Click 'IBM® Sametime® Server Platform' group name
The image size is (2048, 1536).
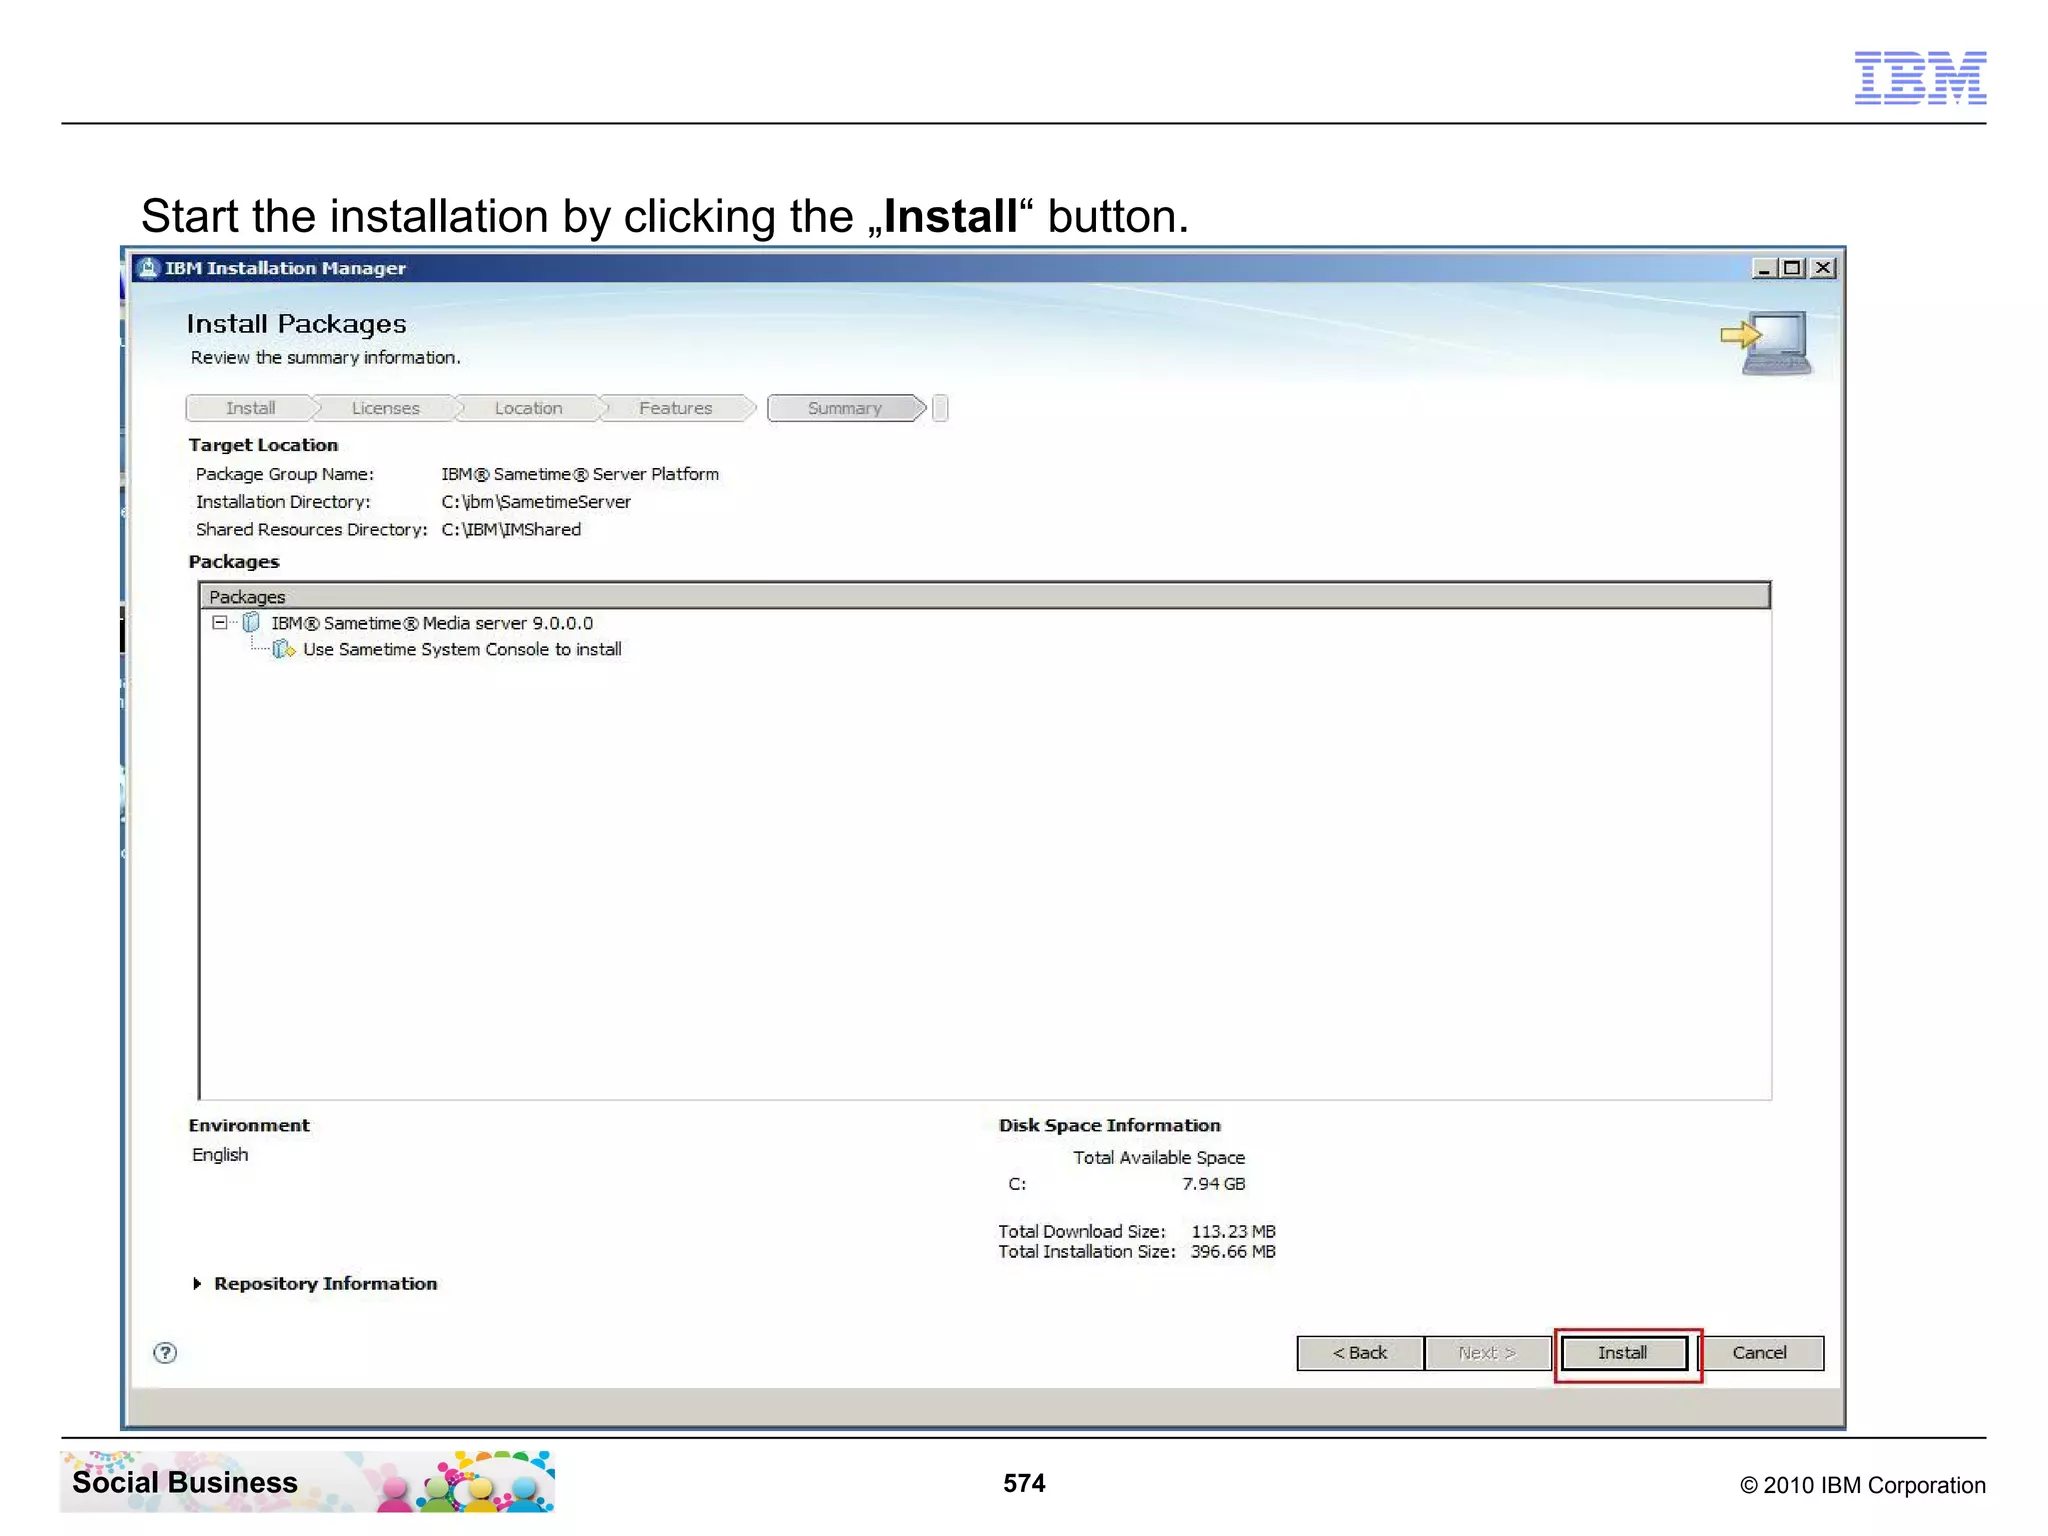click(x=580, y=474)
